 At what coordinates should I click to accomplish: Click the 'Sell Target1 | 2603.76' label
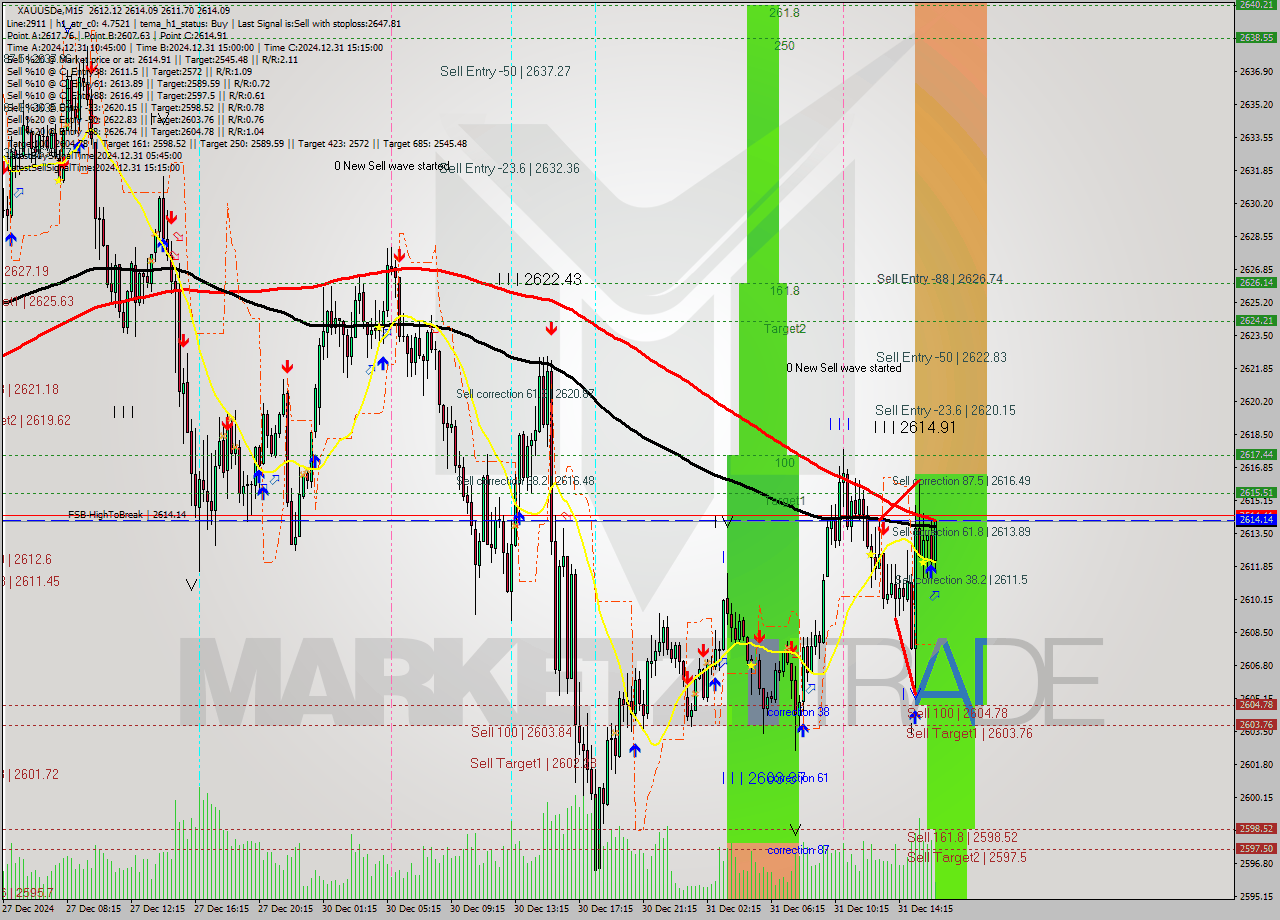969,733
